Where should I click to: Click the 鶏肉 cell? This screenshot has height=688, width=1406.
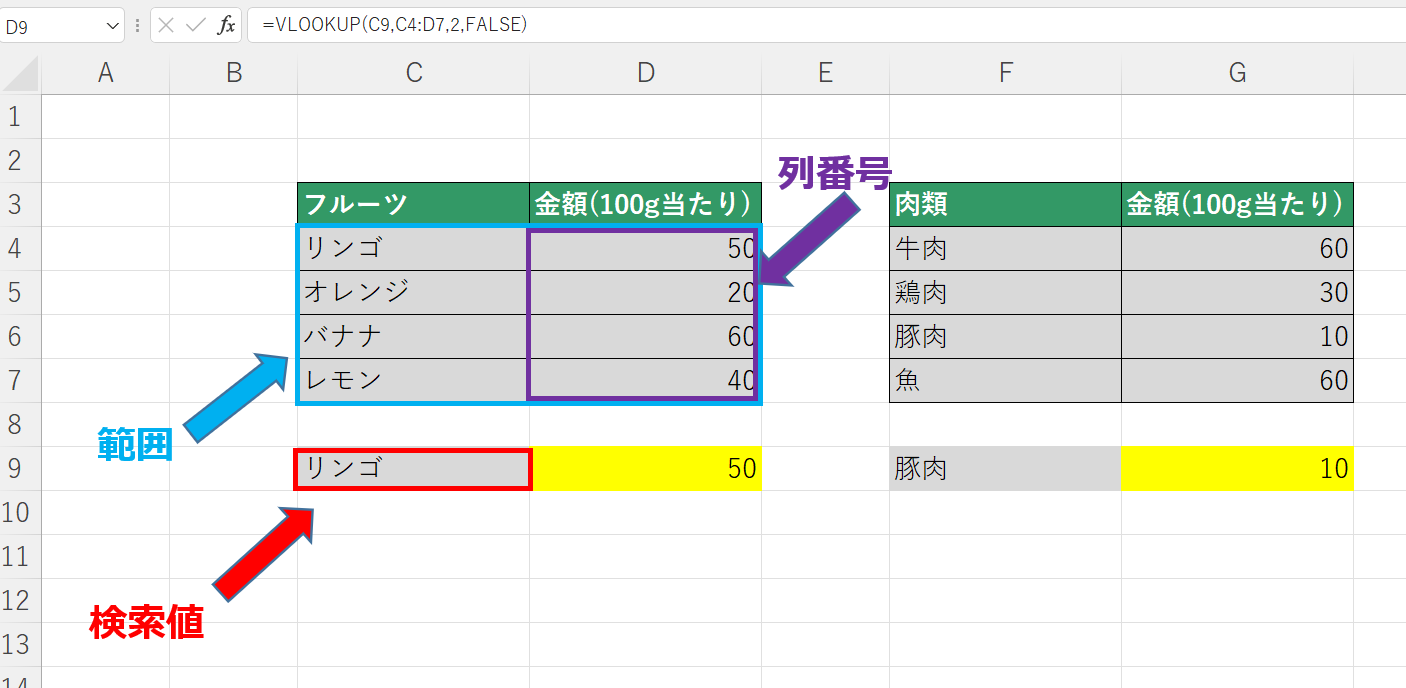pos(1004,293)
